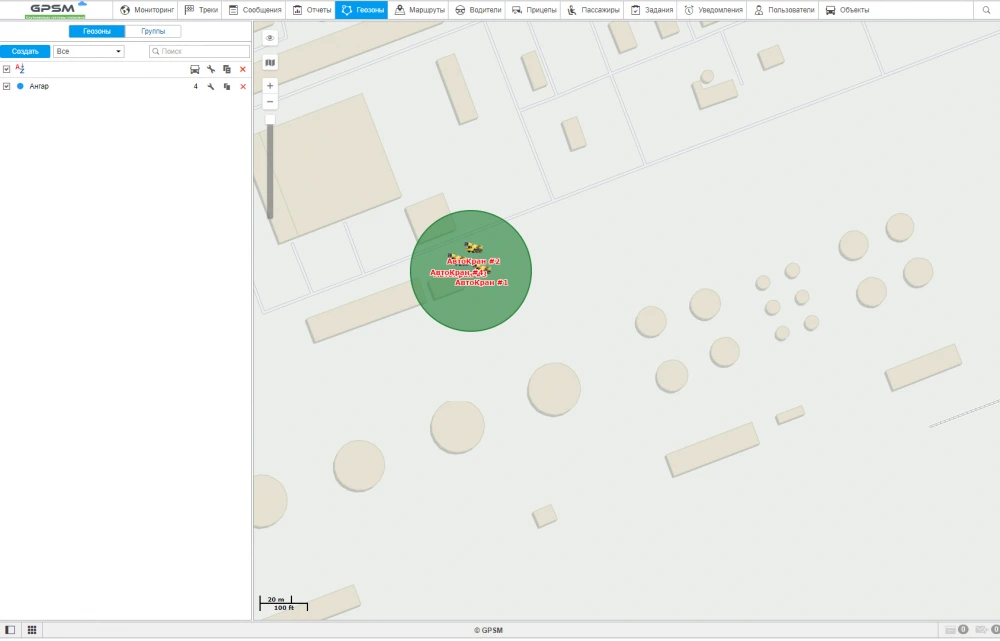Viewport: 1000px width, 641px height.
Task: Click copy icon in Ангар row
Action: (x=227, y=87)
